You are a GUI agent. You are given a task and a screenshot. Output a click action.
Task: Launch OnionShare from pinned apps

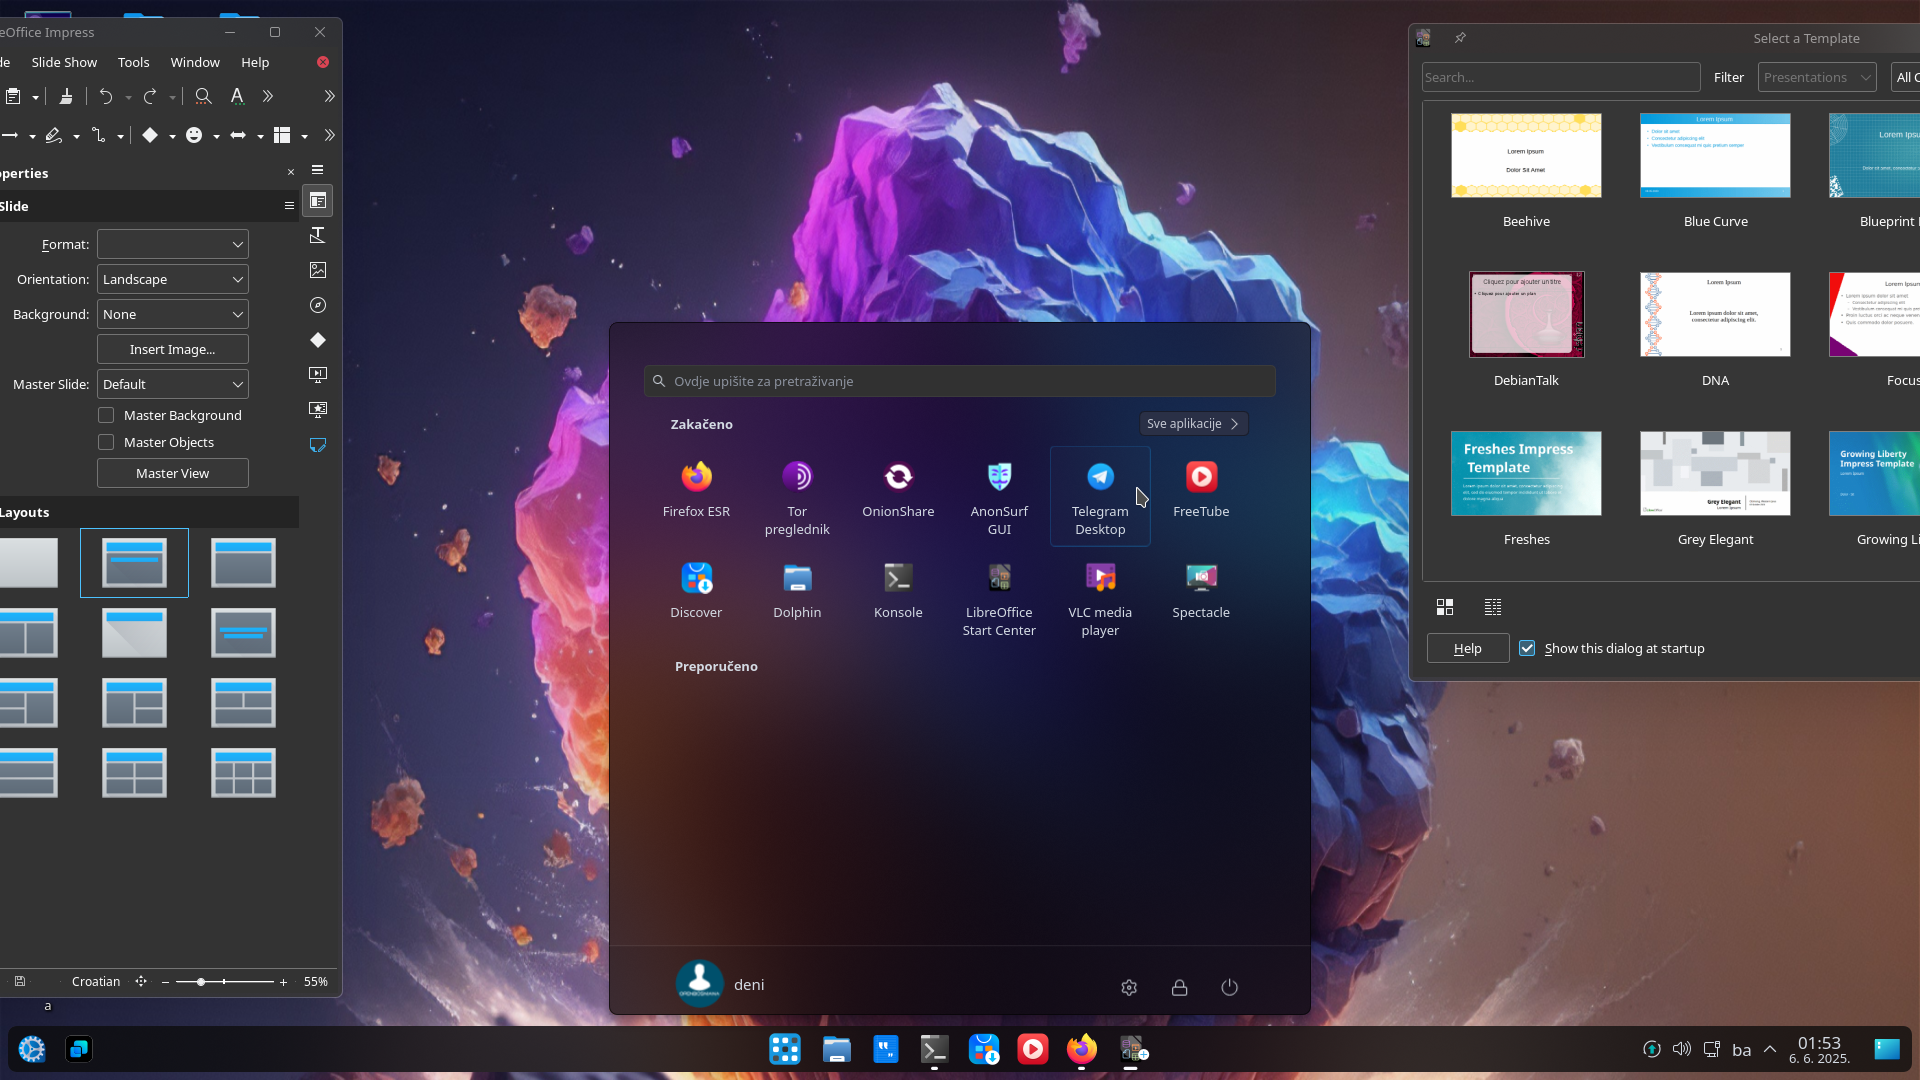(x=898, y=491)
